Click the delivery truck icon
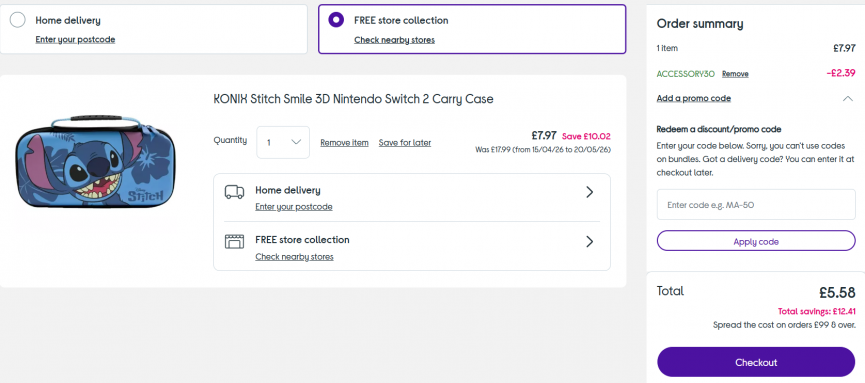This screenshot has height=383, width=865. (234, 192)
